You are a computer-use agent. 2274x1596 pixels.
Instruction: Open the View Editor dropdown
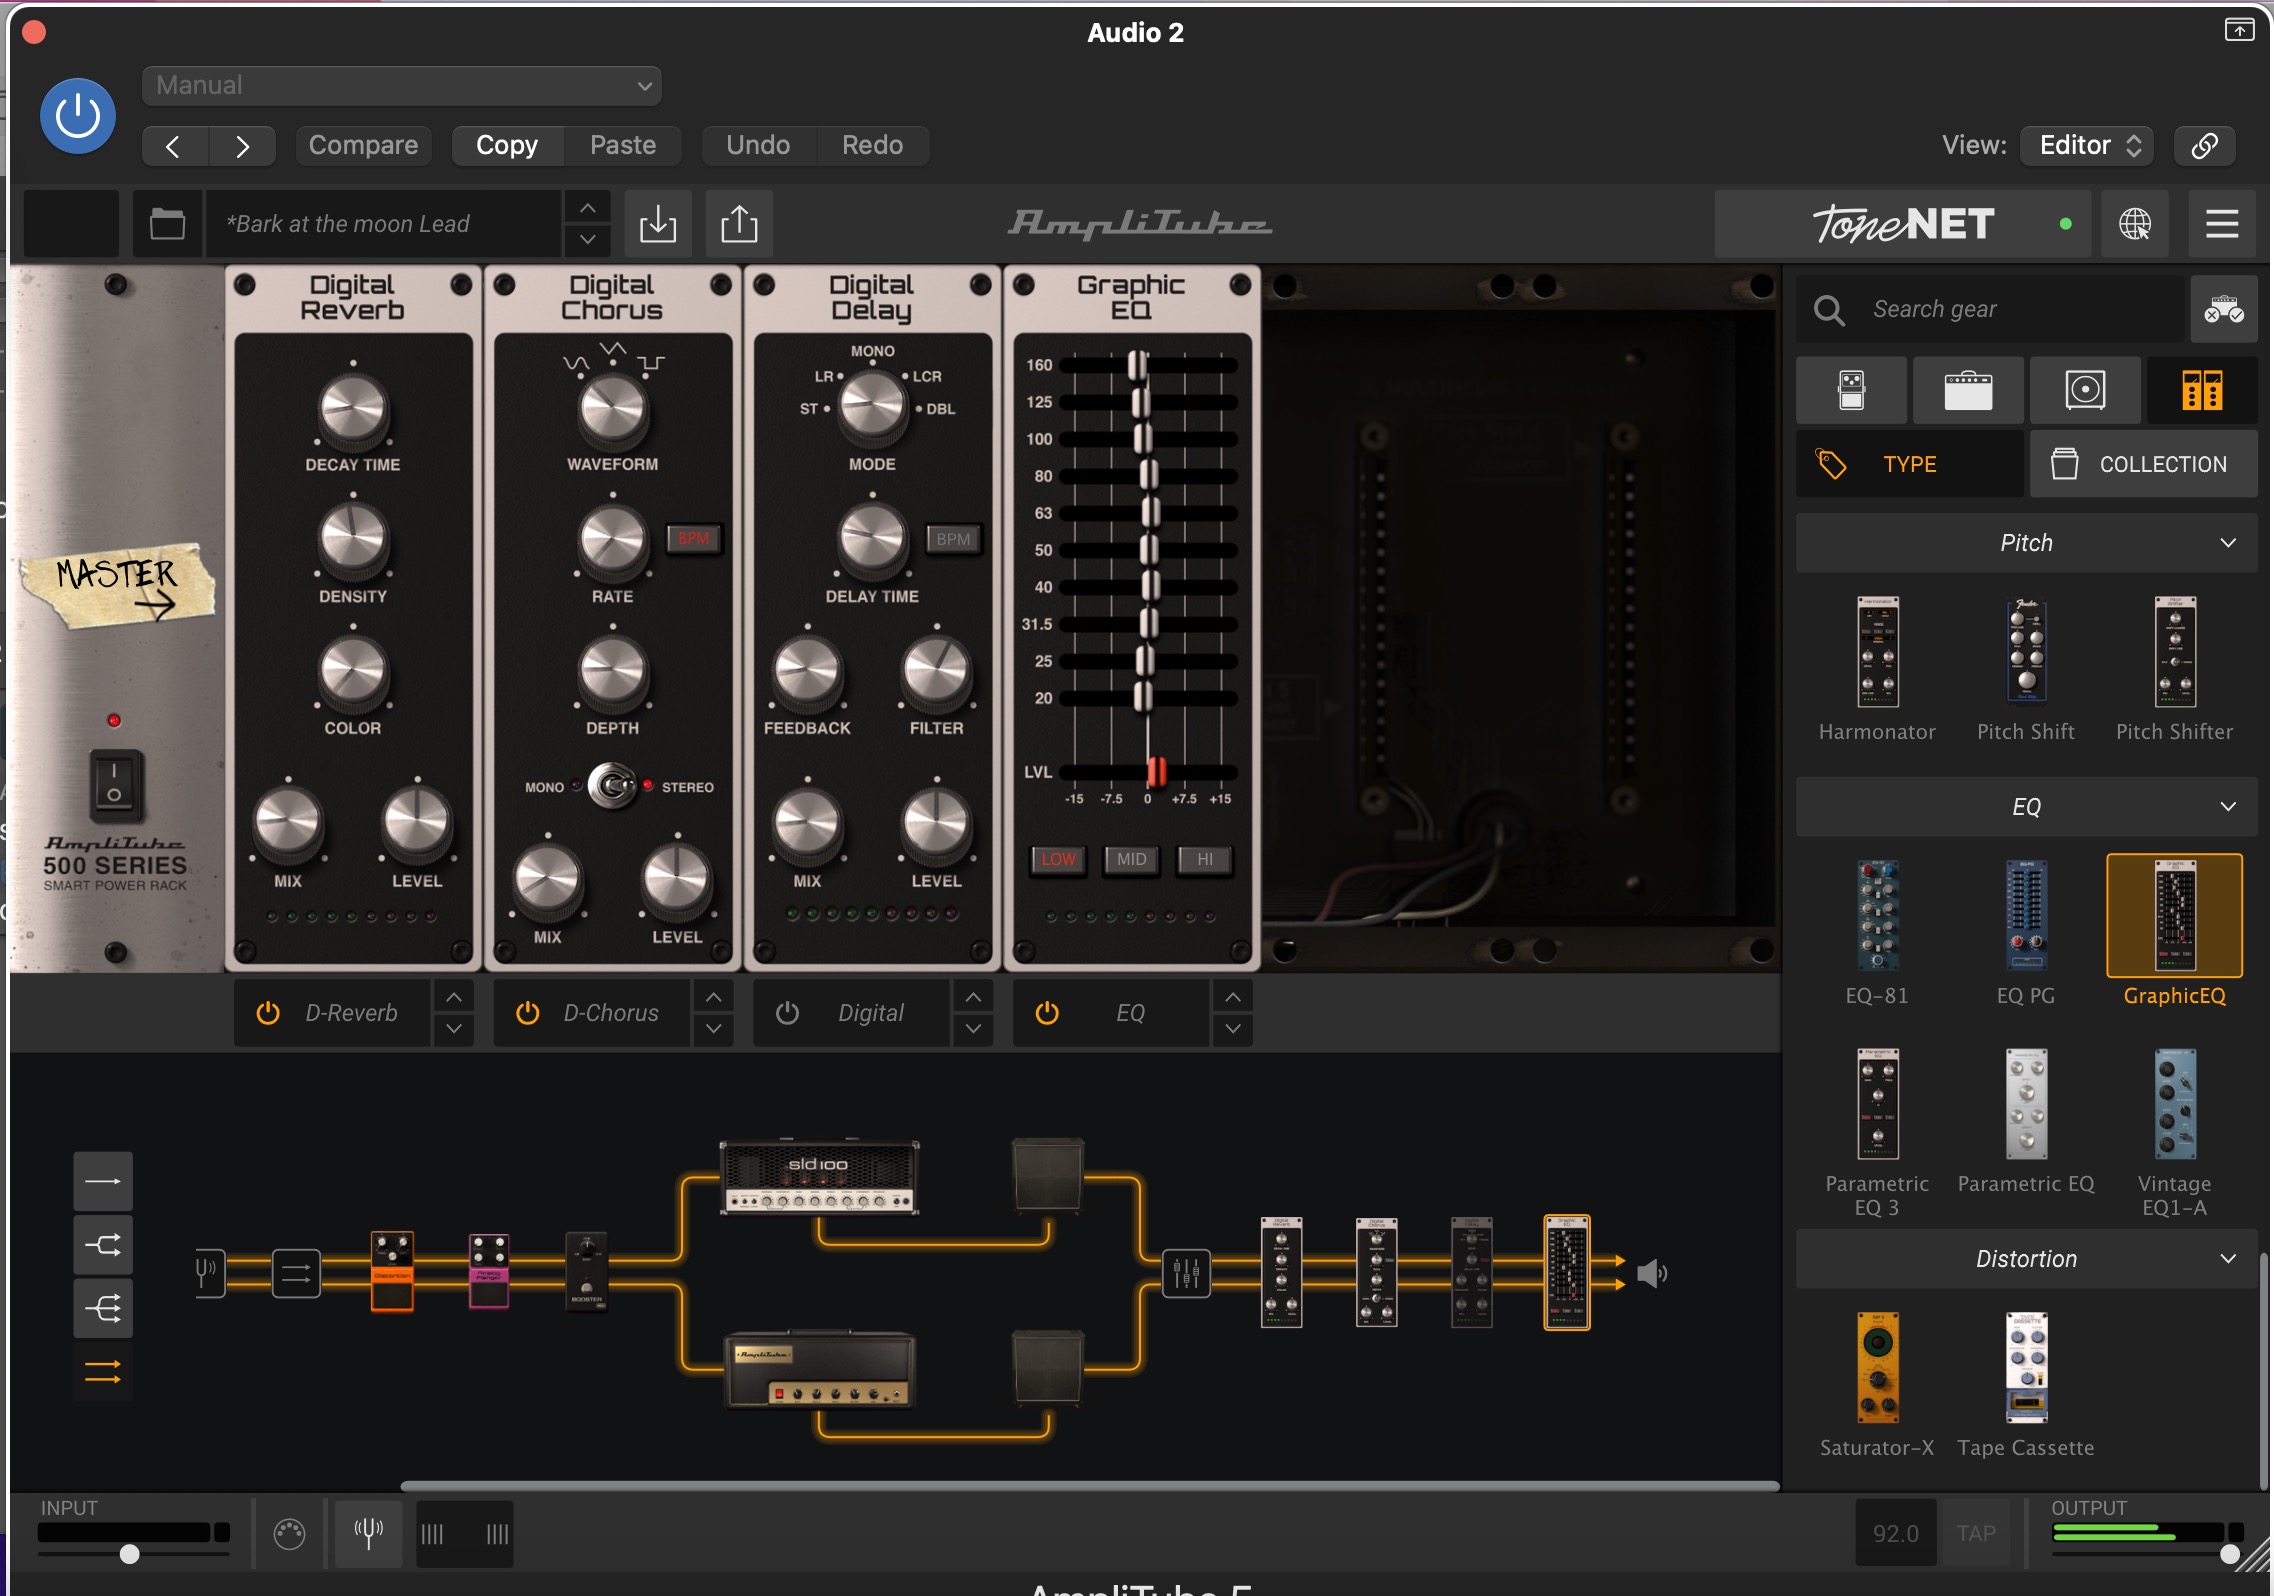2088,146
